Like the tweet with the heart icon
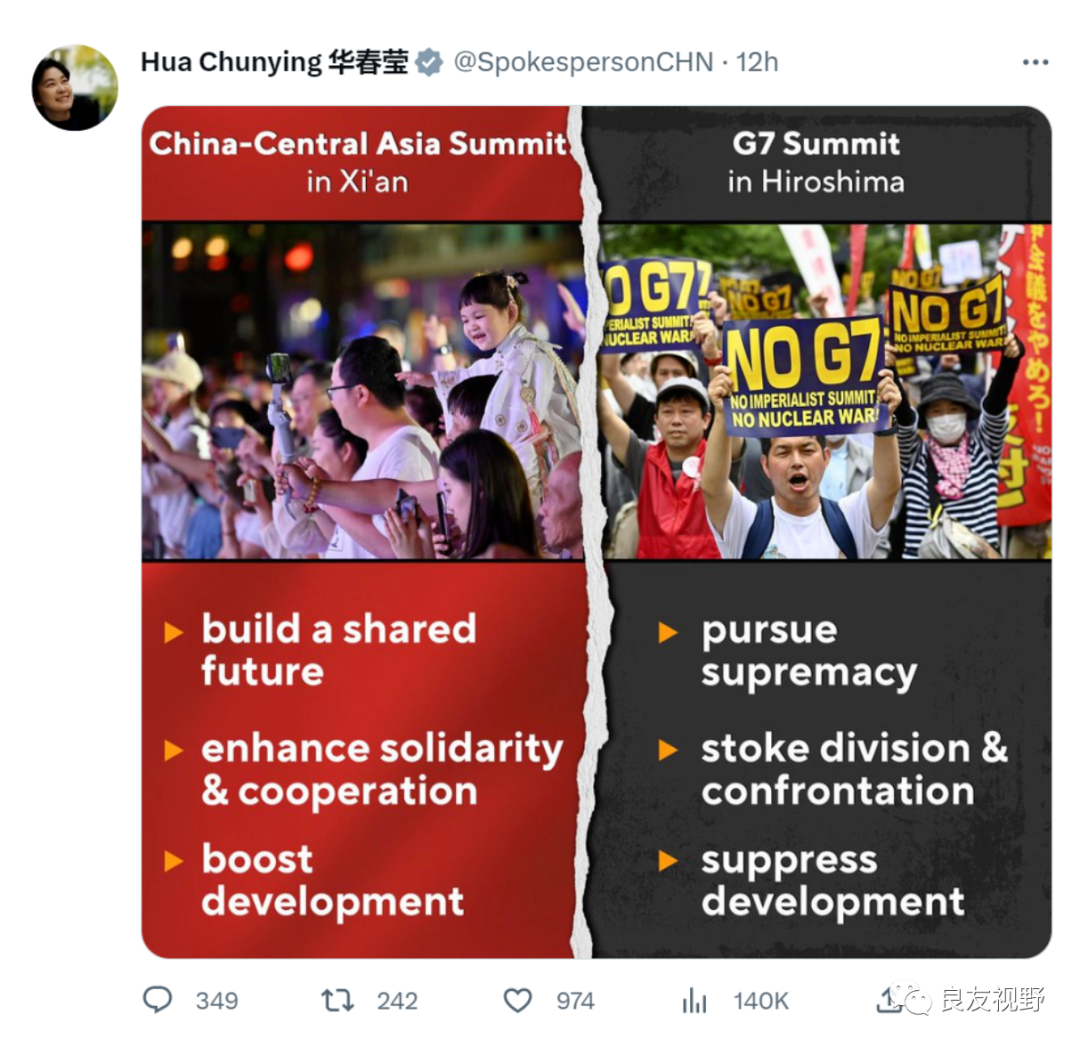This screenshot has width=1080, height=1047. [517, 1000]
